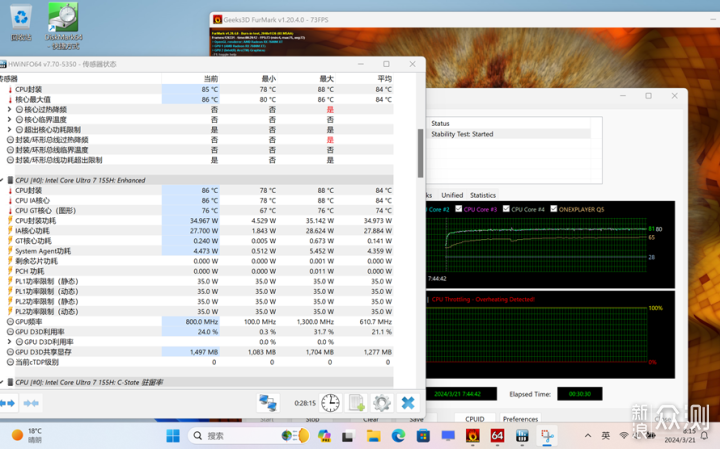
Task: Open the Windows Start menu
Action: (173, 436)
